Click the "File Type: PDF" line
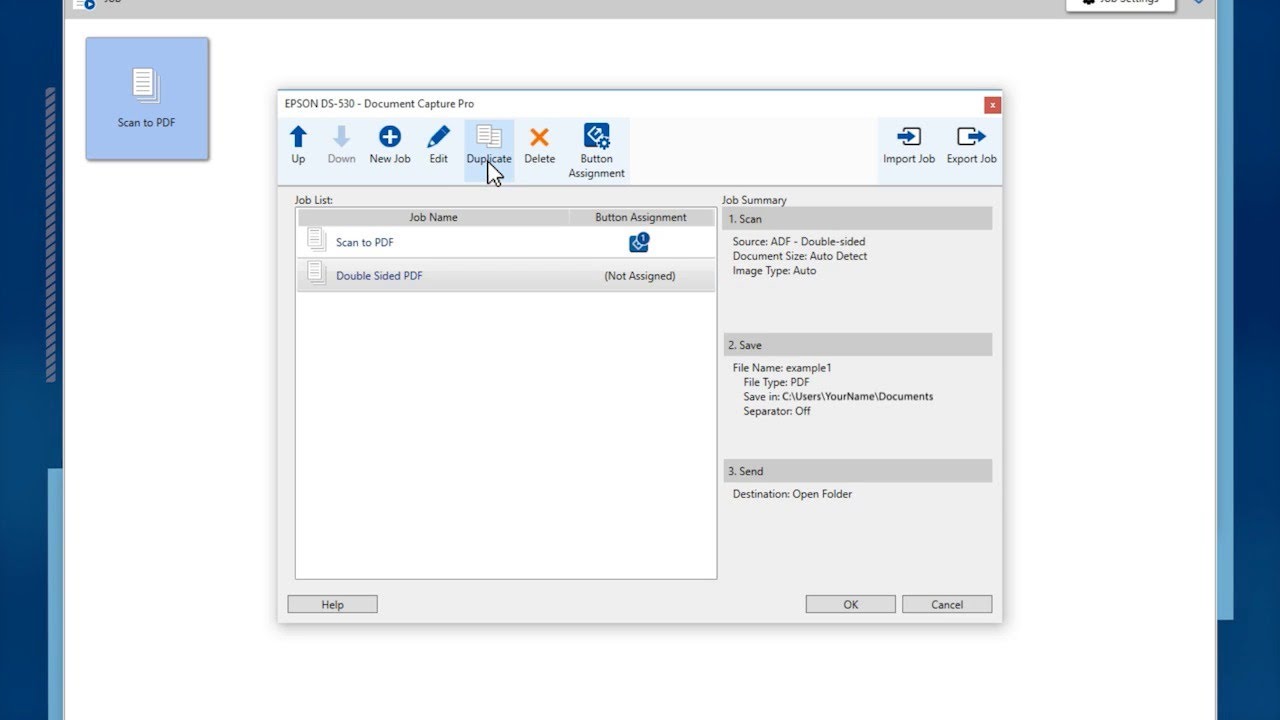The width and height of the screenshot is (1280, 720). pos(776,382)
